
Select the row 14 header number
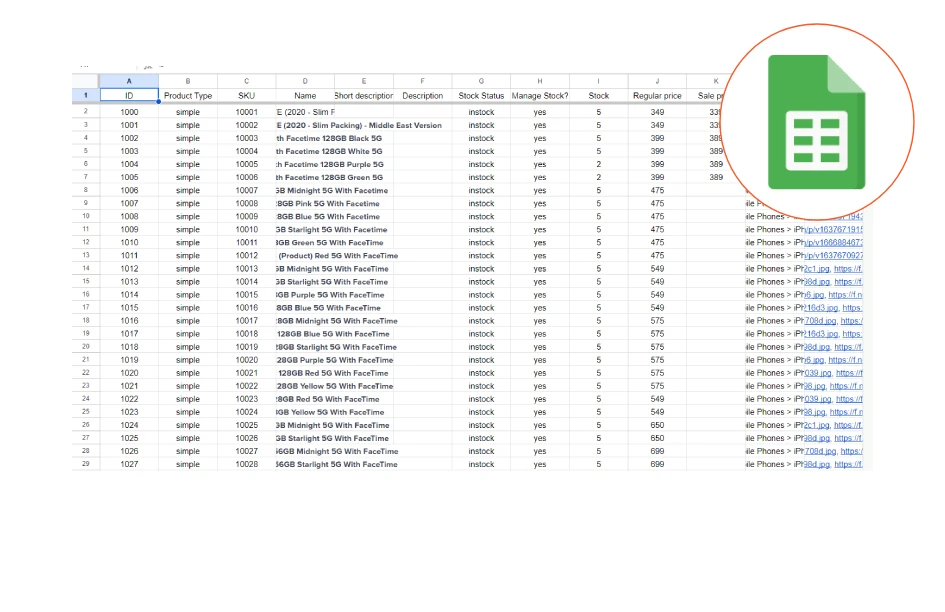click(86, 268)
